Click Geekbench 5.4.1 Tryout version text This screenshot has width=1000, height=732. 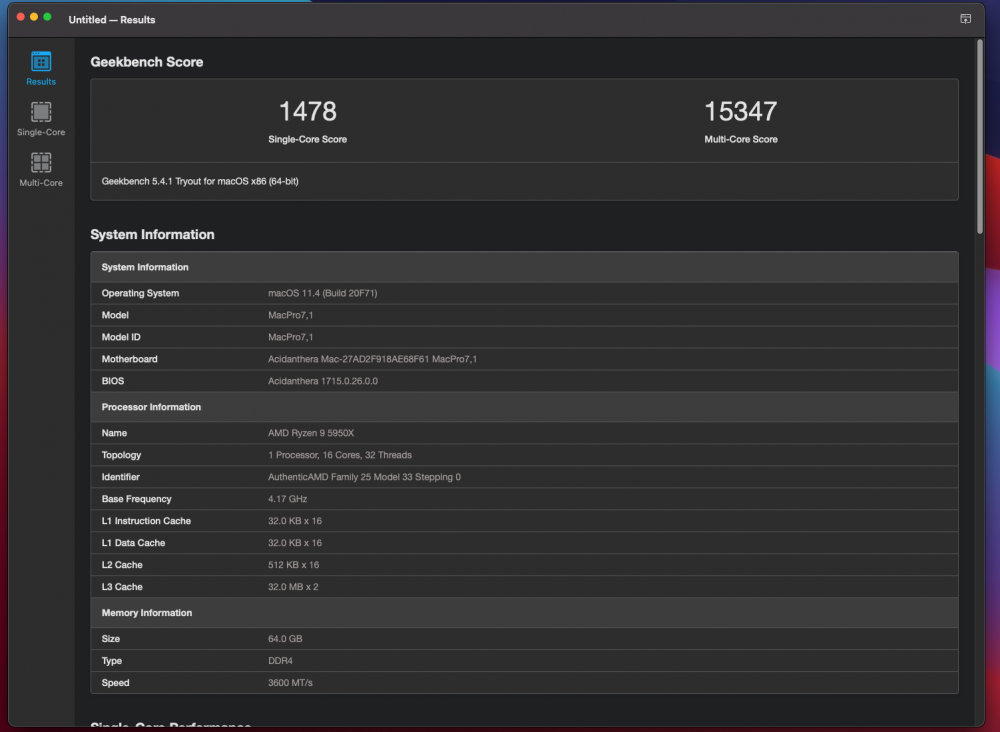point(200,181)
